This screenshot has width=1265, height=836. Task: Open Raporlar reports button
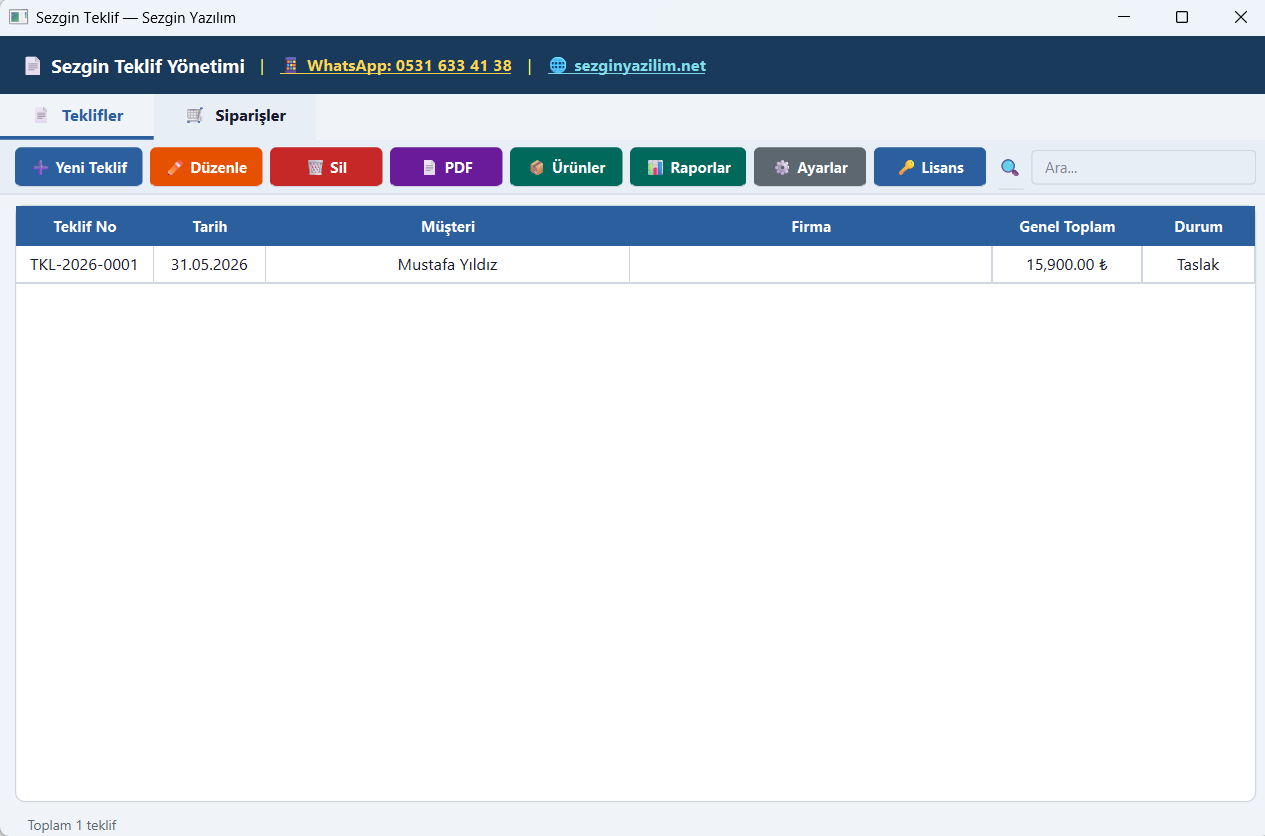688,167
